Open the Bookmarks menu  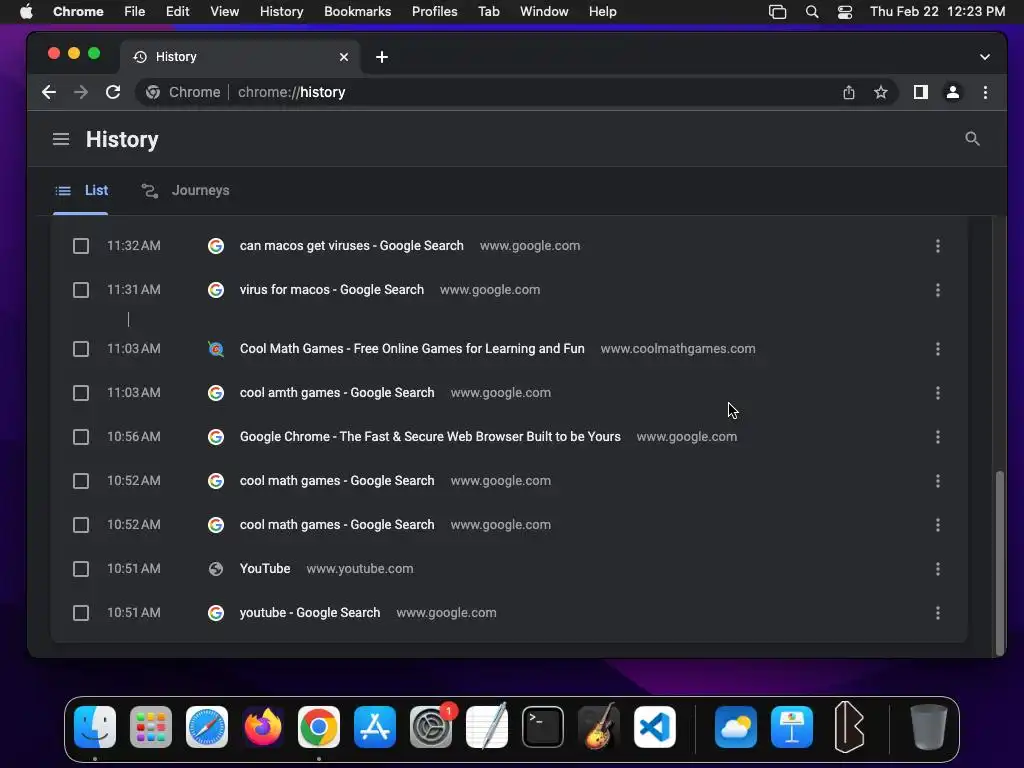click(357, 12)
